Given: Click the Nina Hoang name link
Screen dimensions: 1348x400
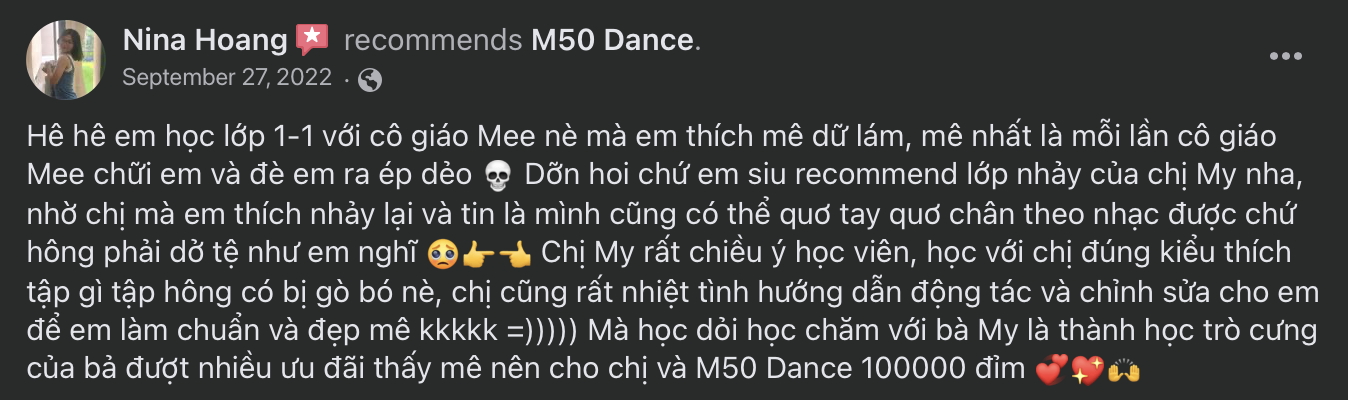Looking at the screenshot, I should point(206,41).
